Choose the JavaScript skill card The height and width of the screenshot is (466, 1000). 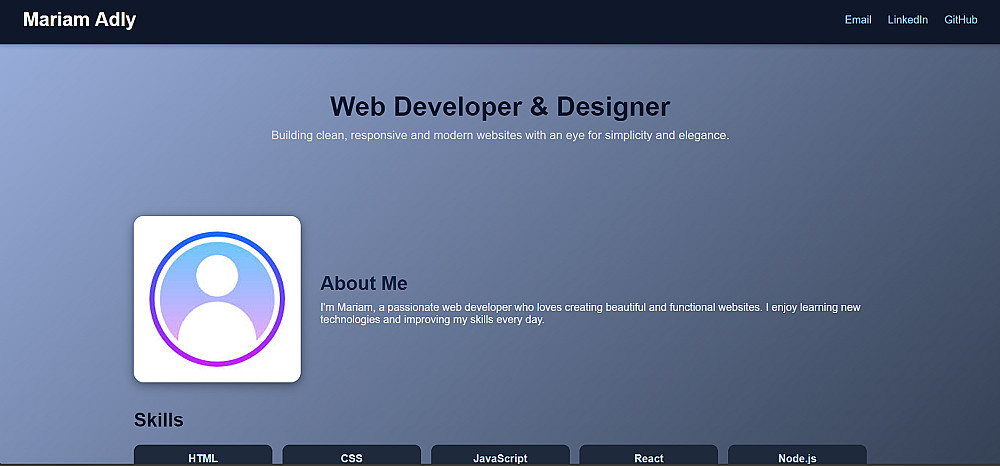point(500,455)
